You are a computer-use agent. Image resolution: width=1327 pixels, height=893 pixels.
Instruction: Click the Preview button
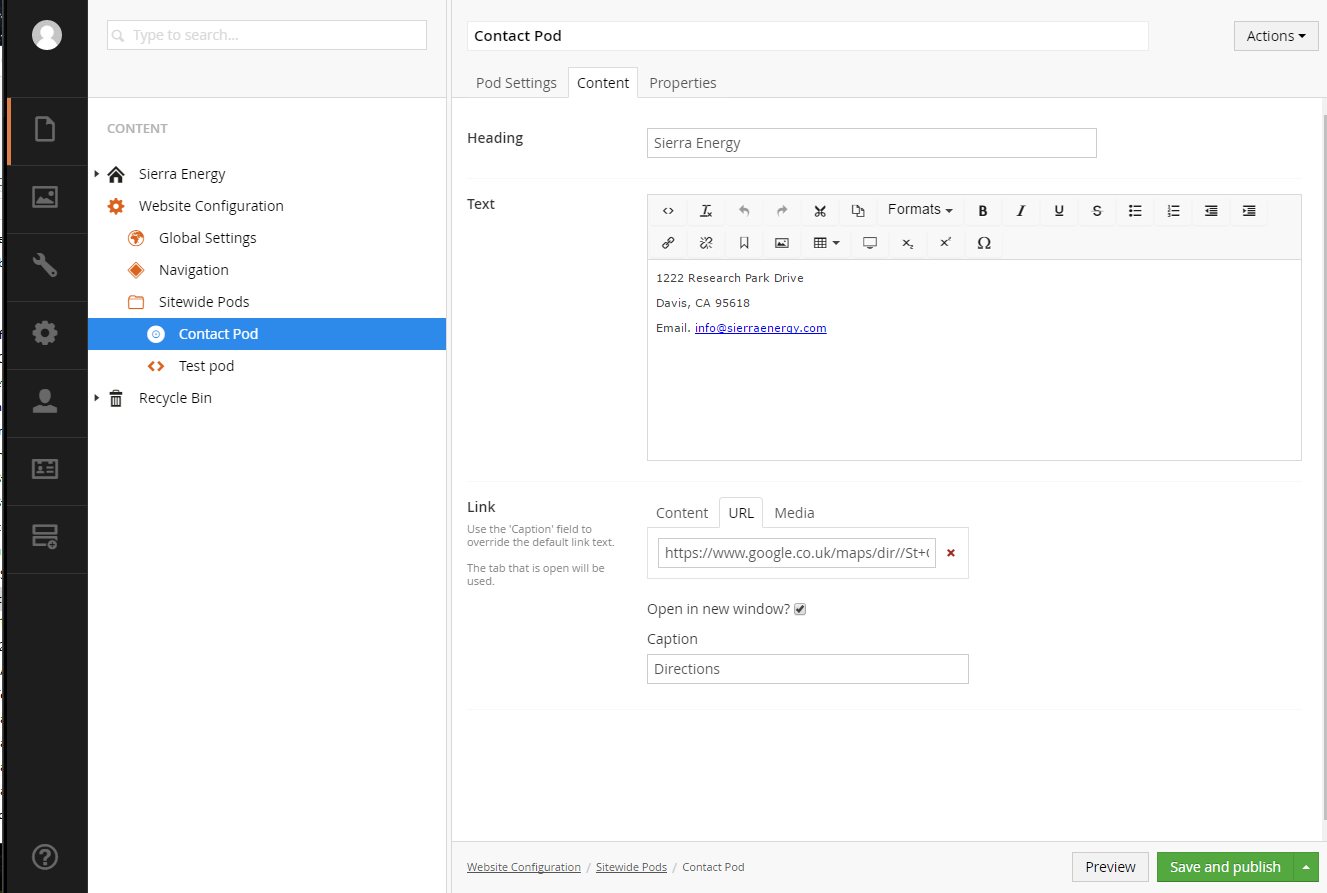point(1110,867)
